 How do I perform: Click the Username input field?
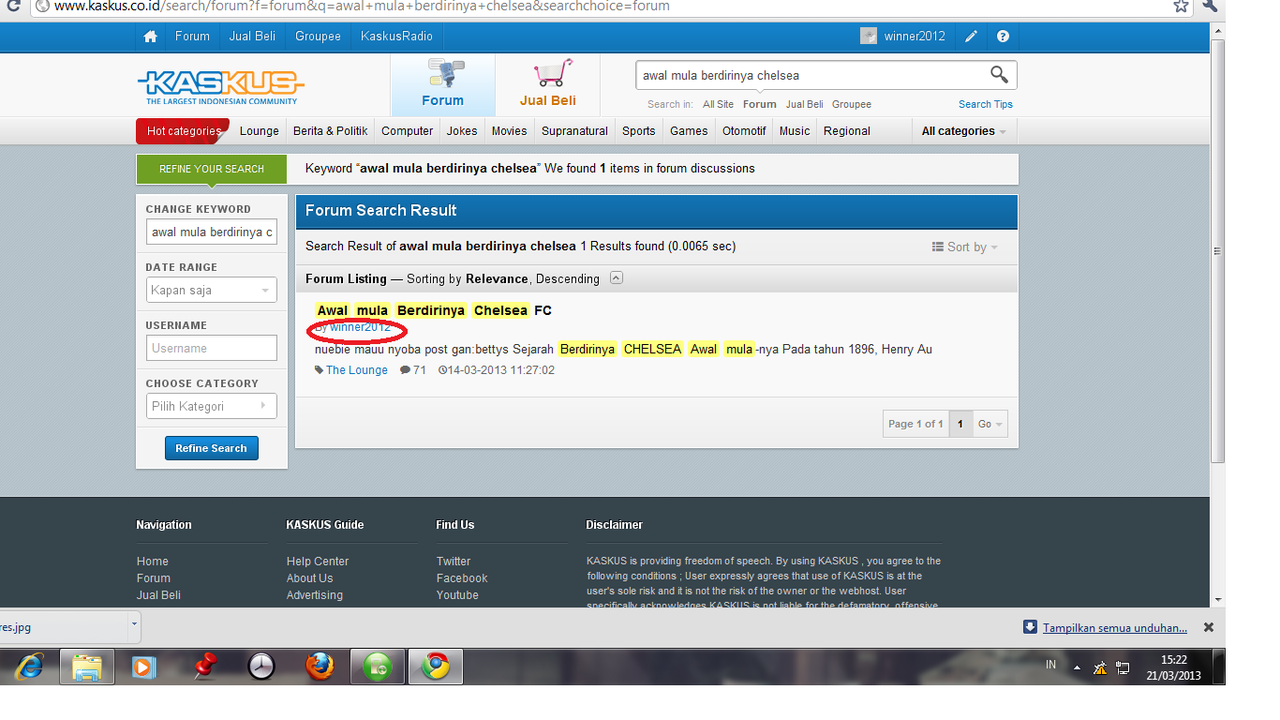tap(211, 348)
